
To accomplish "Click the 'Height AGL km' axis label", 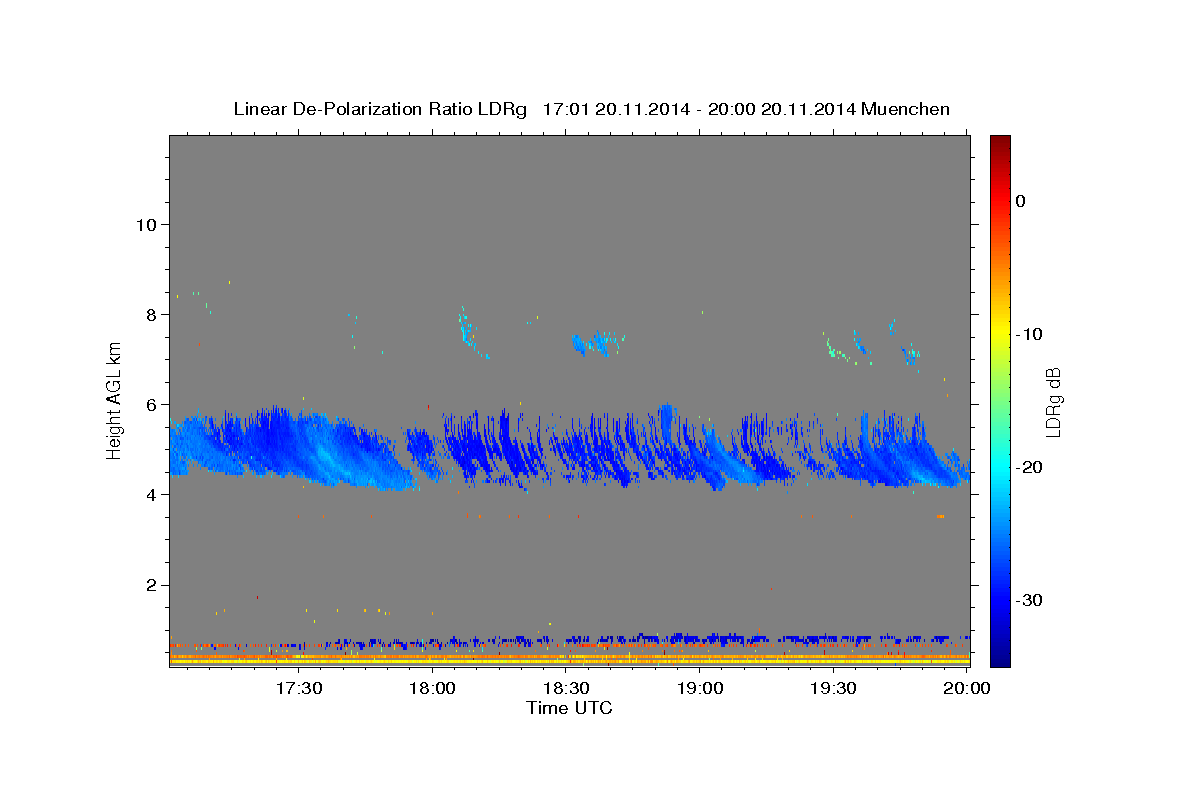I will pyautogui.click(x=114, y=401).
